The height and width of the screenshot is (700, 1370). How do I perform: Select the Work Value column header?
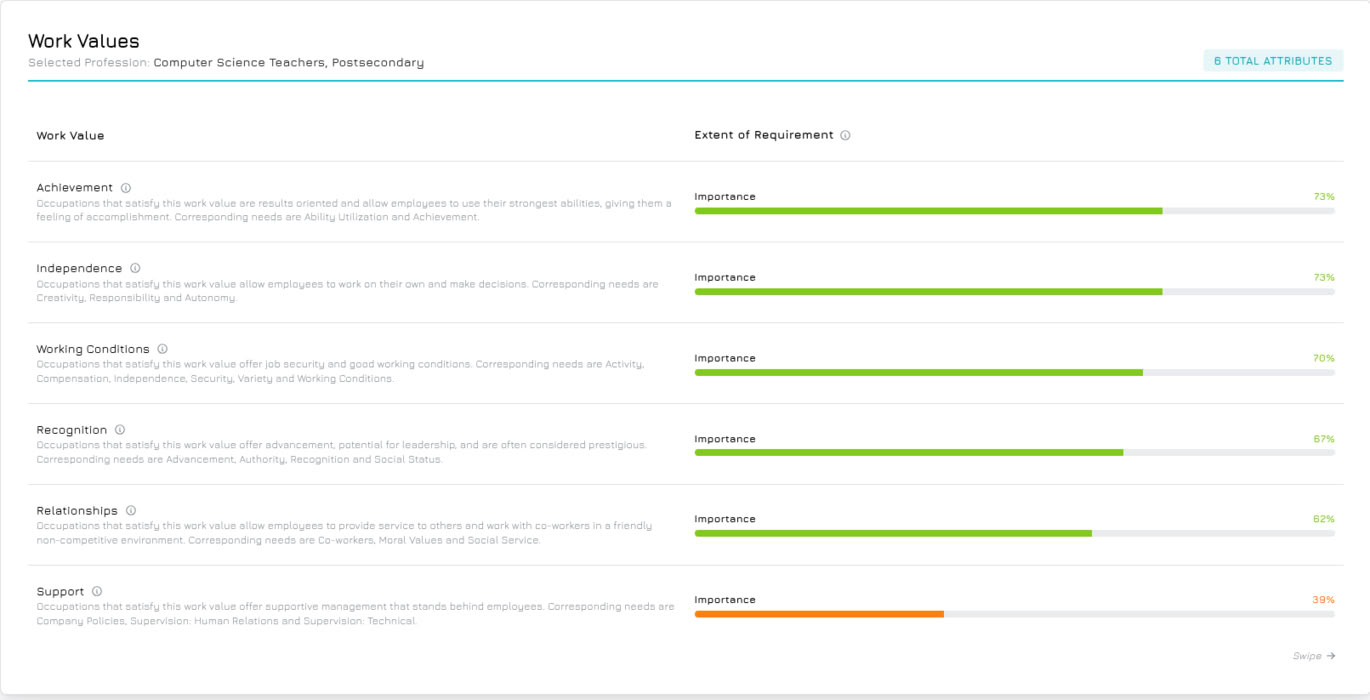coord(70,136)
